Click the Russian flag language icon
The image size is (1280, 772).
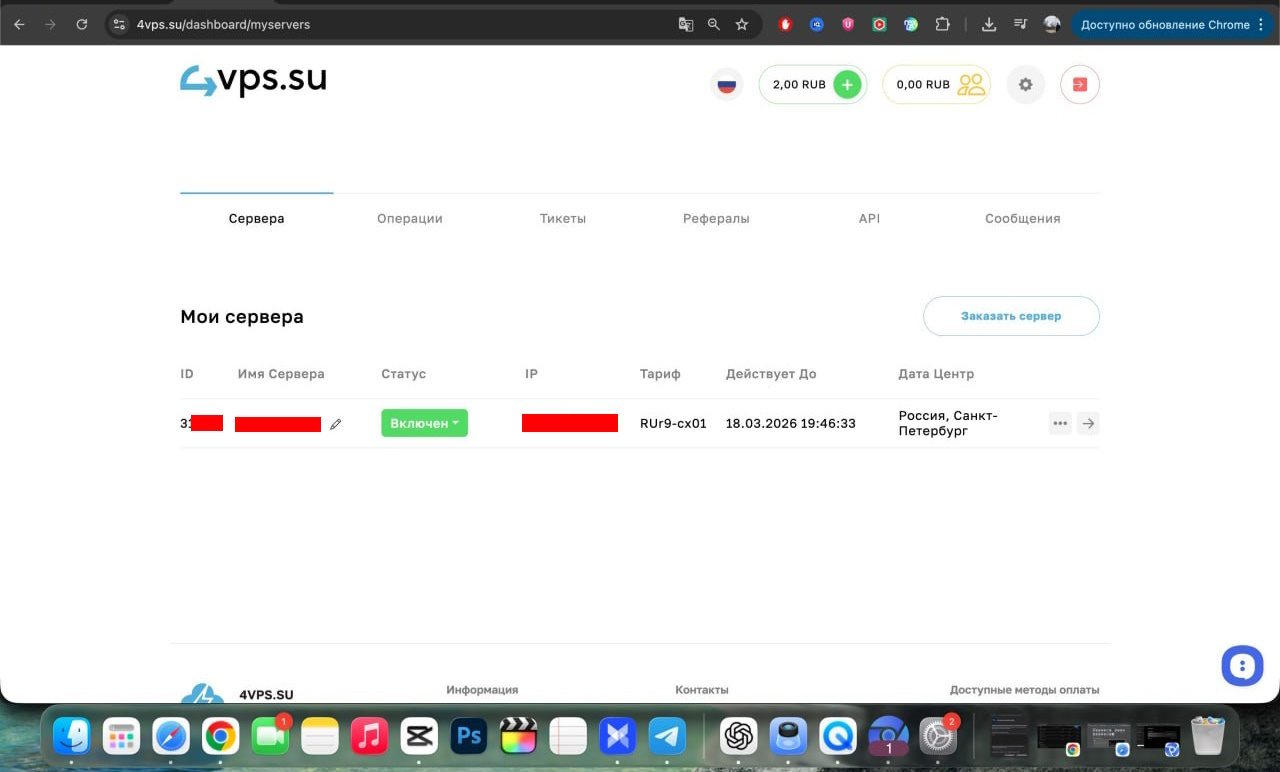coord(727,85)
